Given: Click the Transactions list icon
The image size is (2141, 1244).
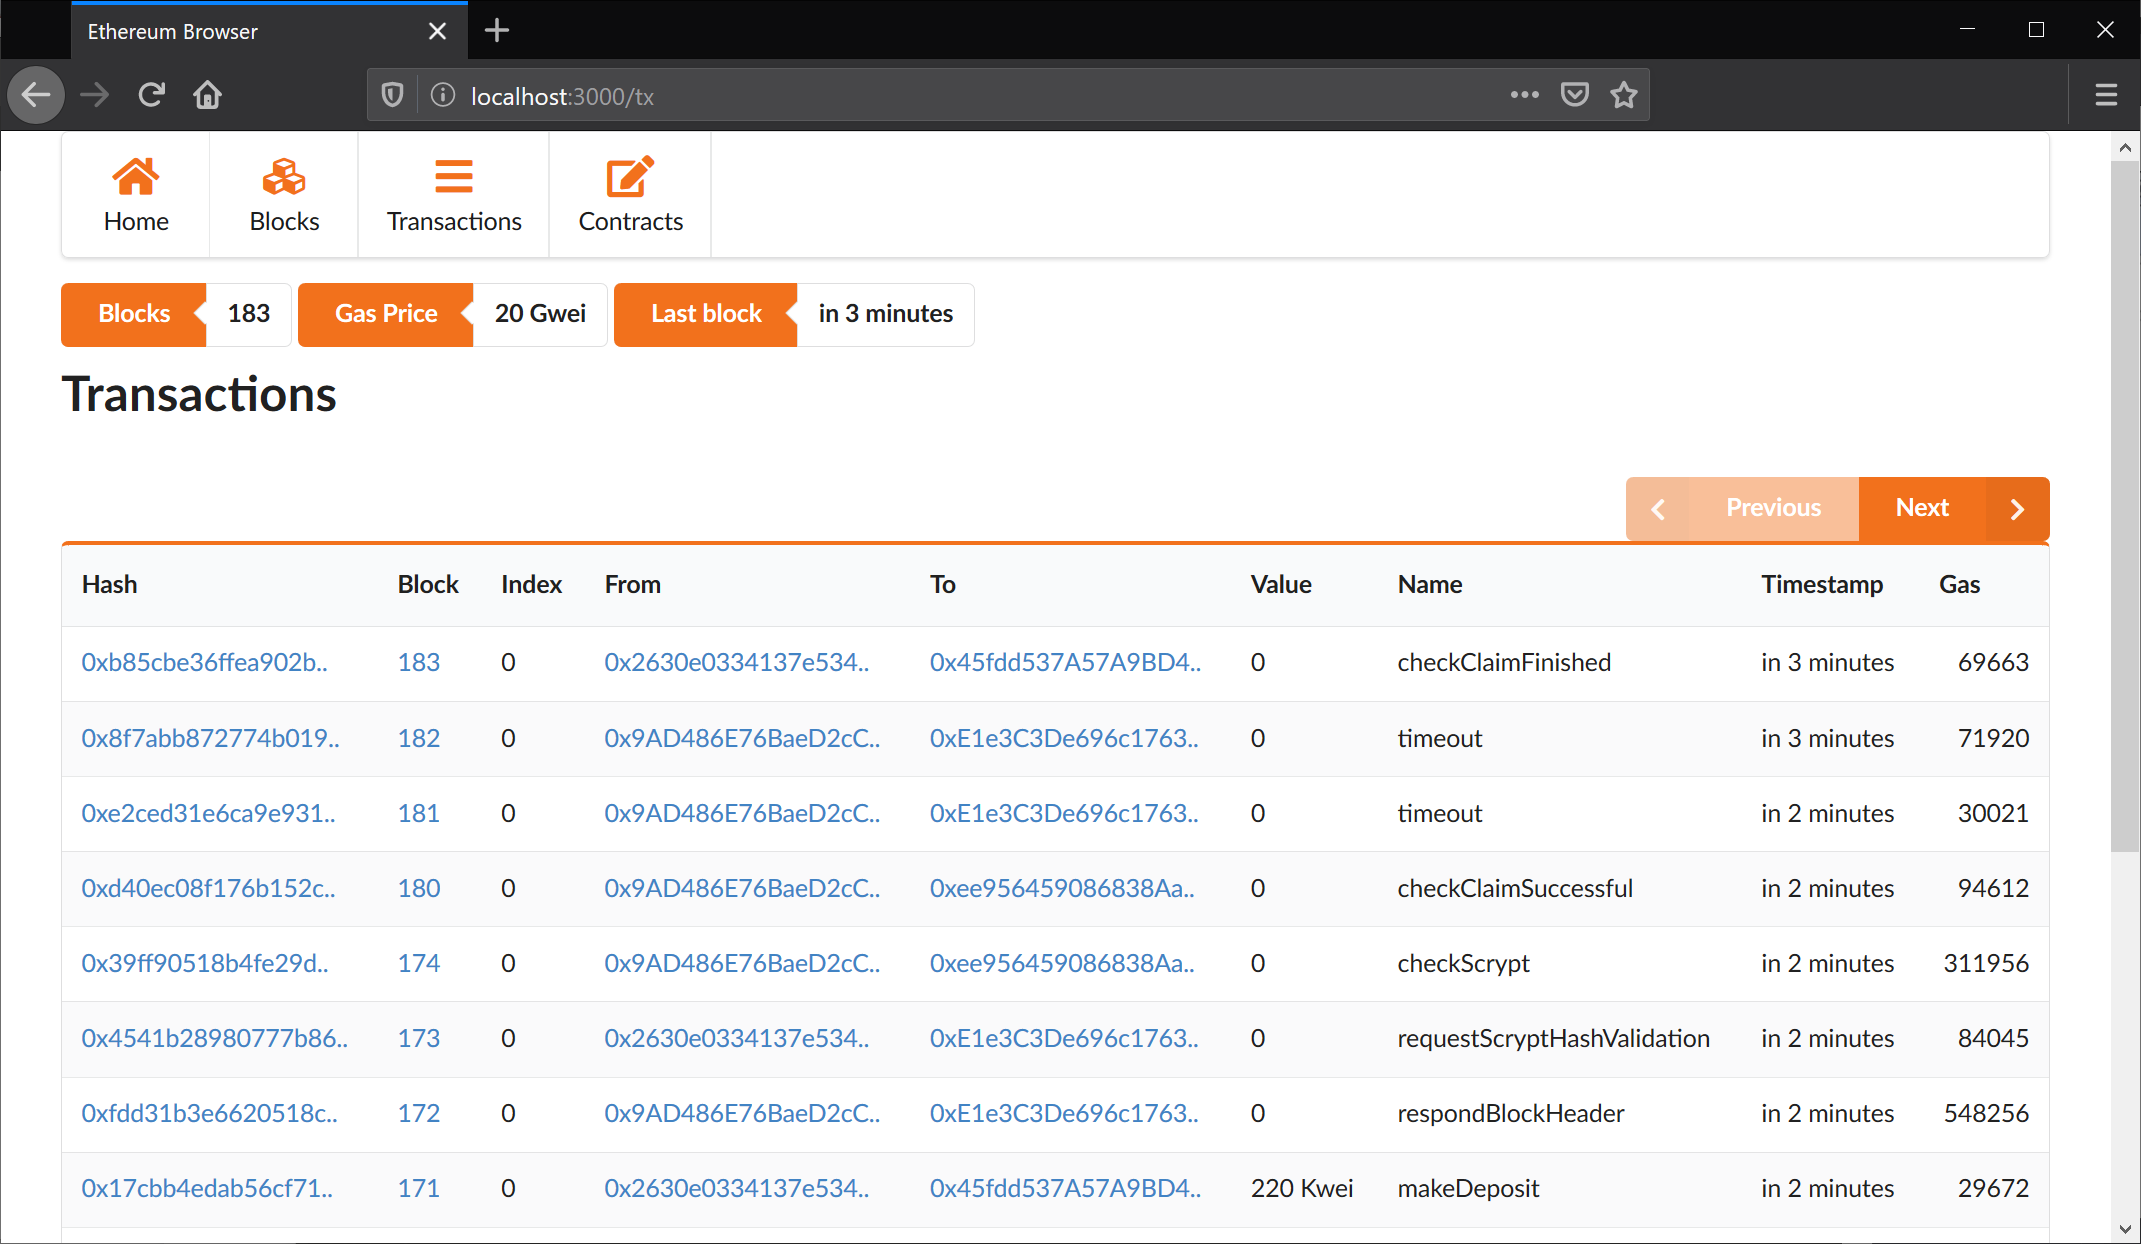Looking at the screenshot, I should point(453,177).
